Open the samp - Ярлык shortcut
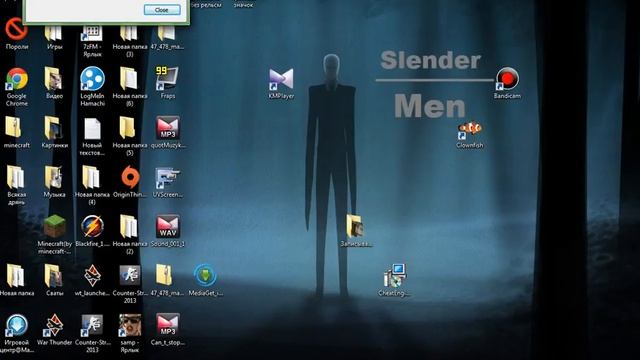Viewport: 640px width, 360px height. [x=130, y=325]
